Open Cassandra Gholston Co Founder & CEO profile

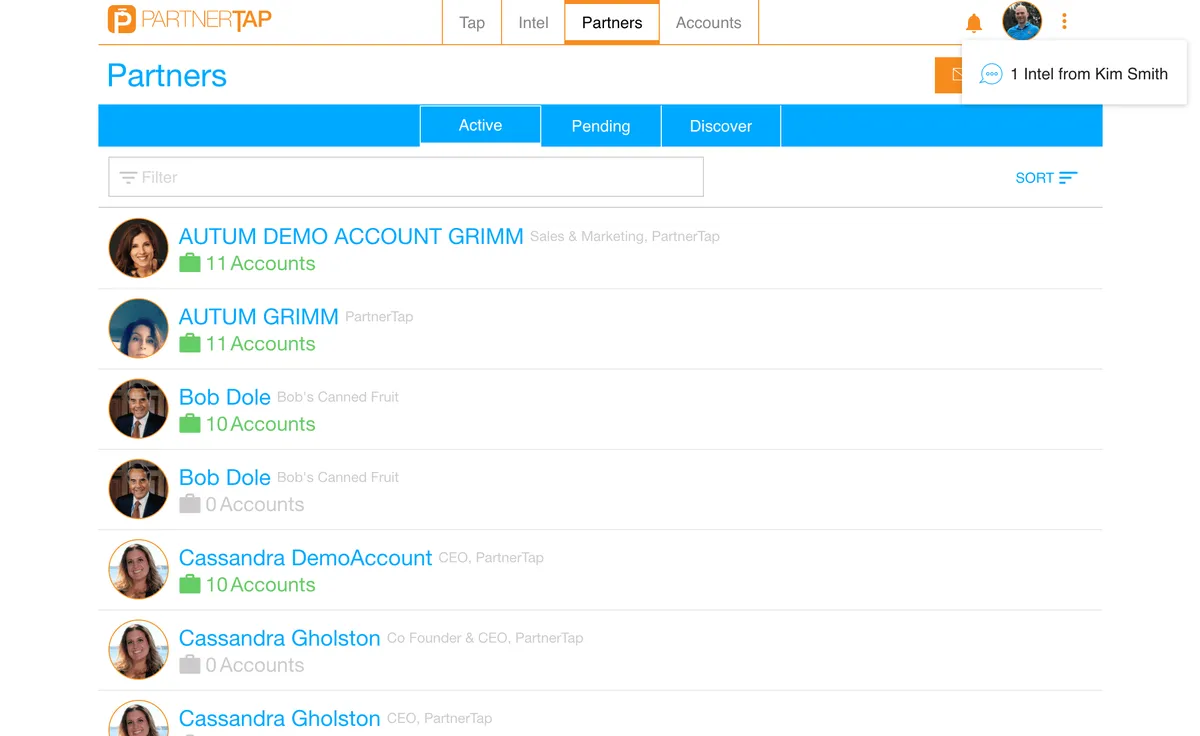[279, 638]
